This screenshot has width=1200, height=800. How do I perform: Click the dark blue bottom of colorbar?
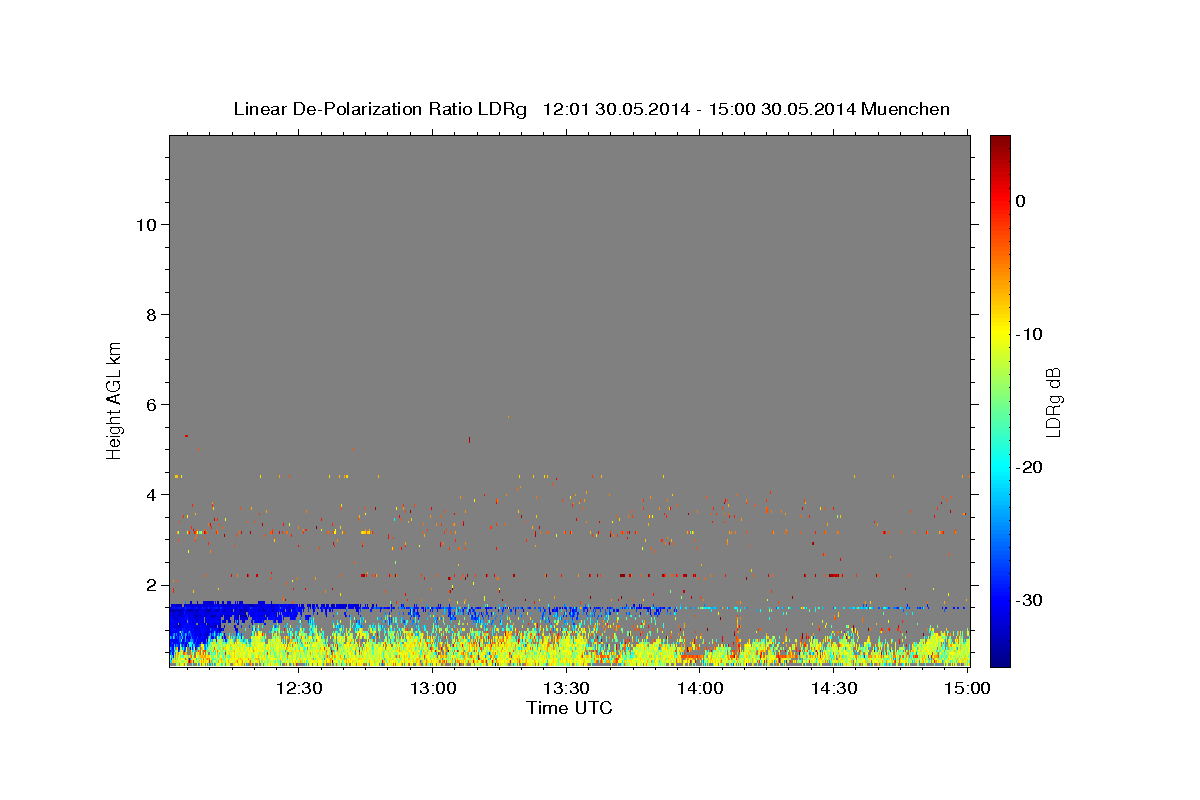coord(1000,658)
